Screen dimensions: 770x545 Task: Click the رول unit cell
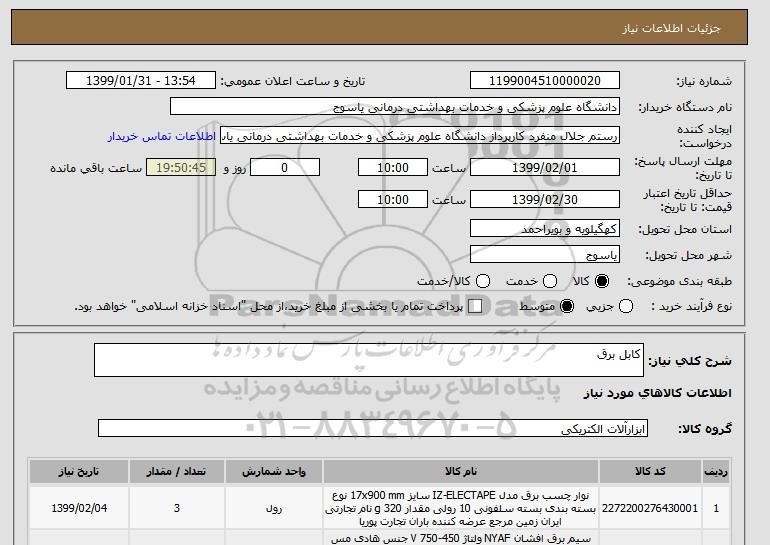(x=274, y=508)
